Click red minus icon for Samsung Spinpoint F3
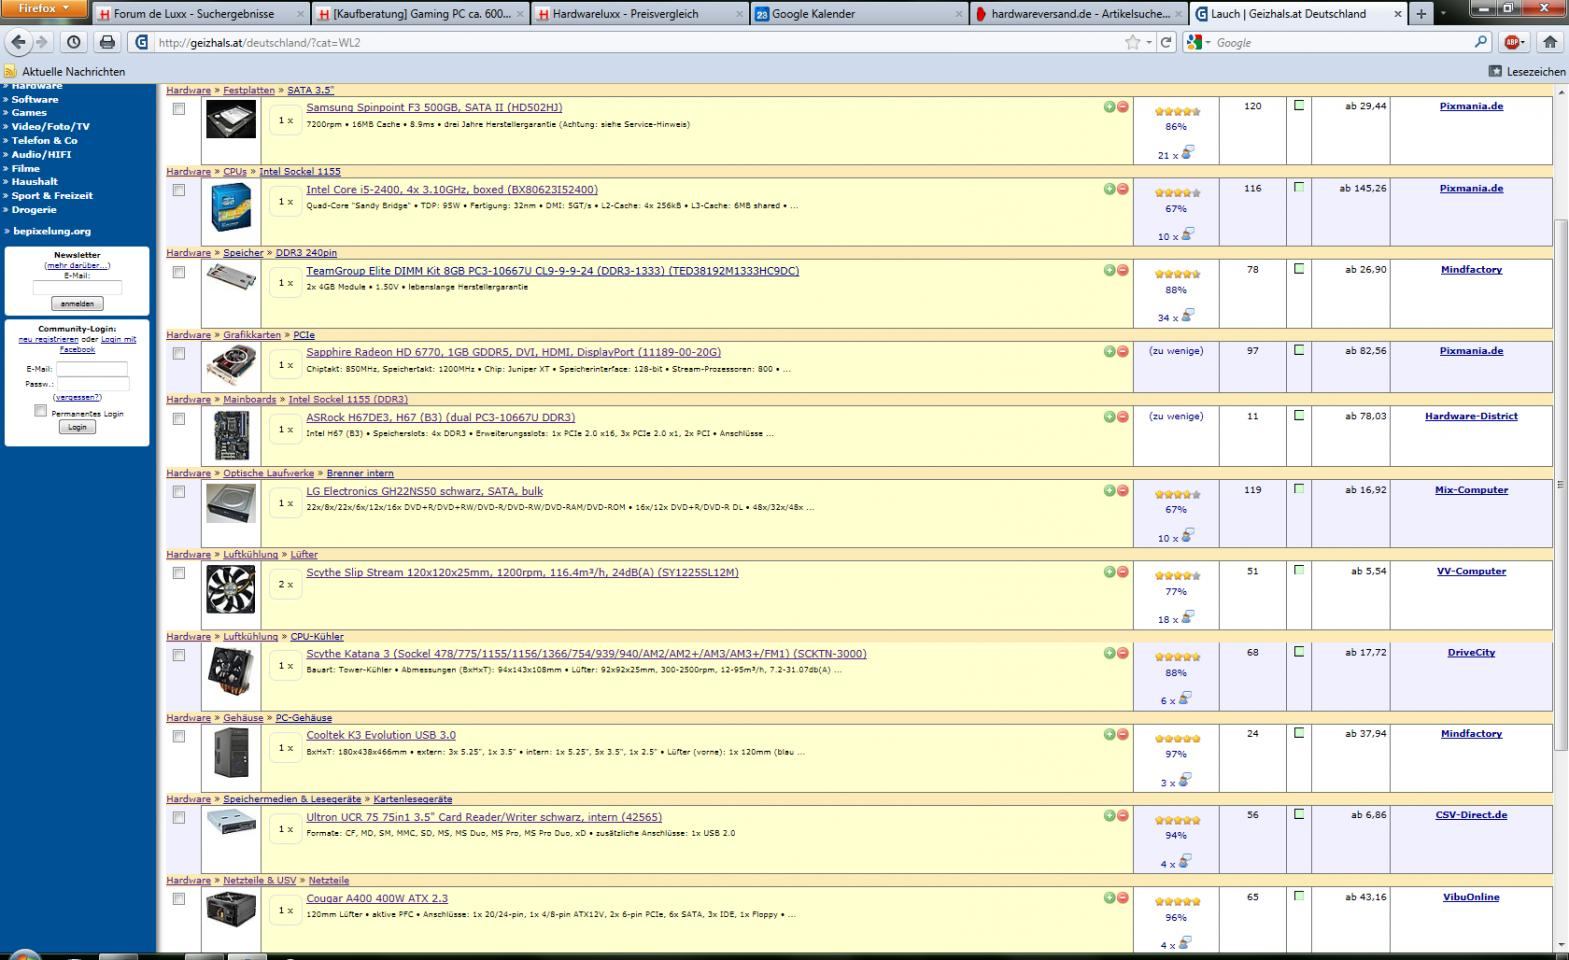 [x=1122, y=107]
